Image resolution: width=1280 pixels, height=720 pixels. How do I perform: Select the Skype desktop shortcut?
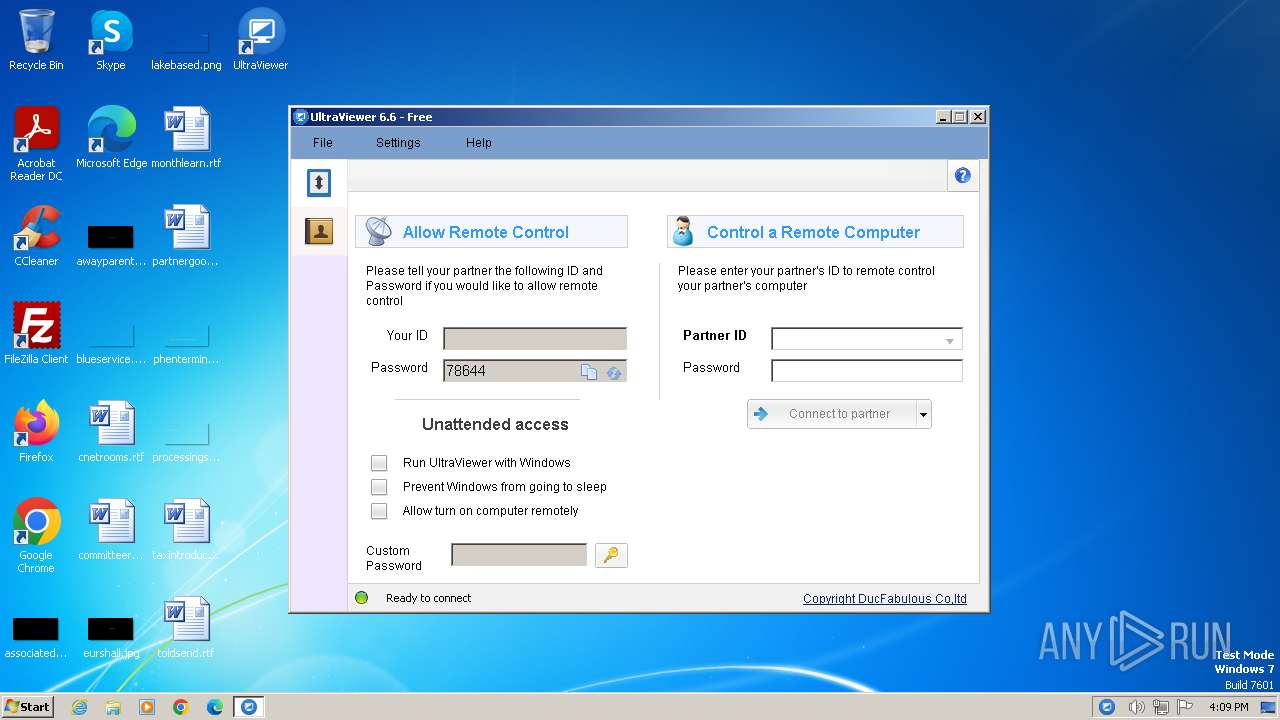pyautogui.click(x=110, y=40)
